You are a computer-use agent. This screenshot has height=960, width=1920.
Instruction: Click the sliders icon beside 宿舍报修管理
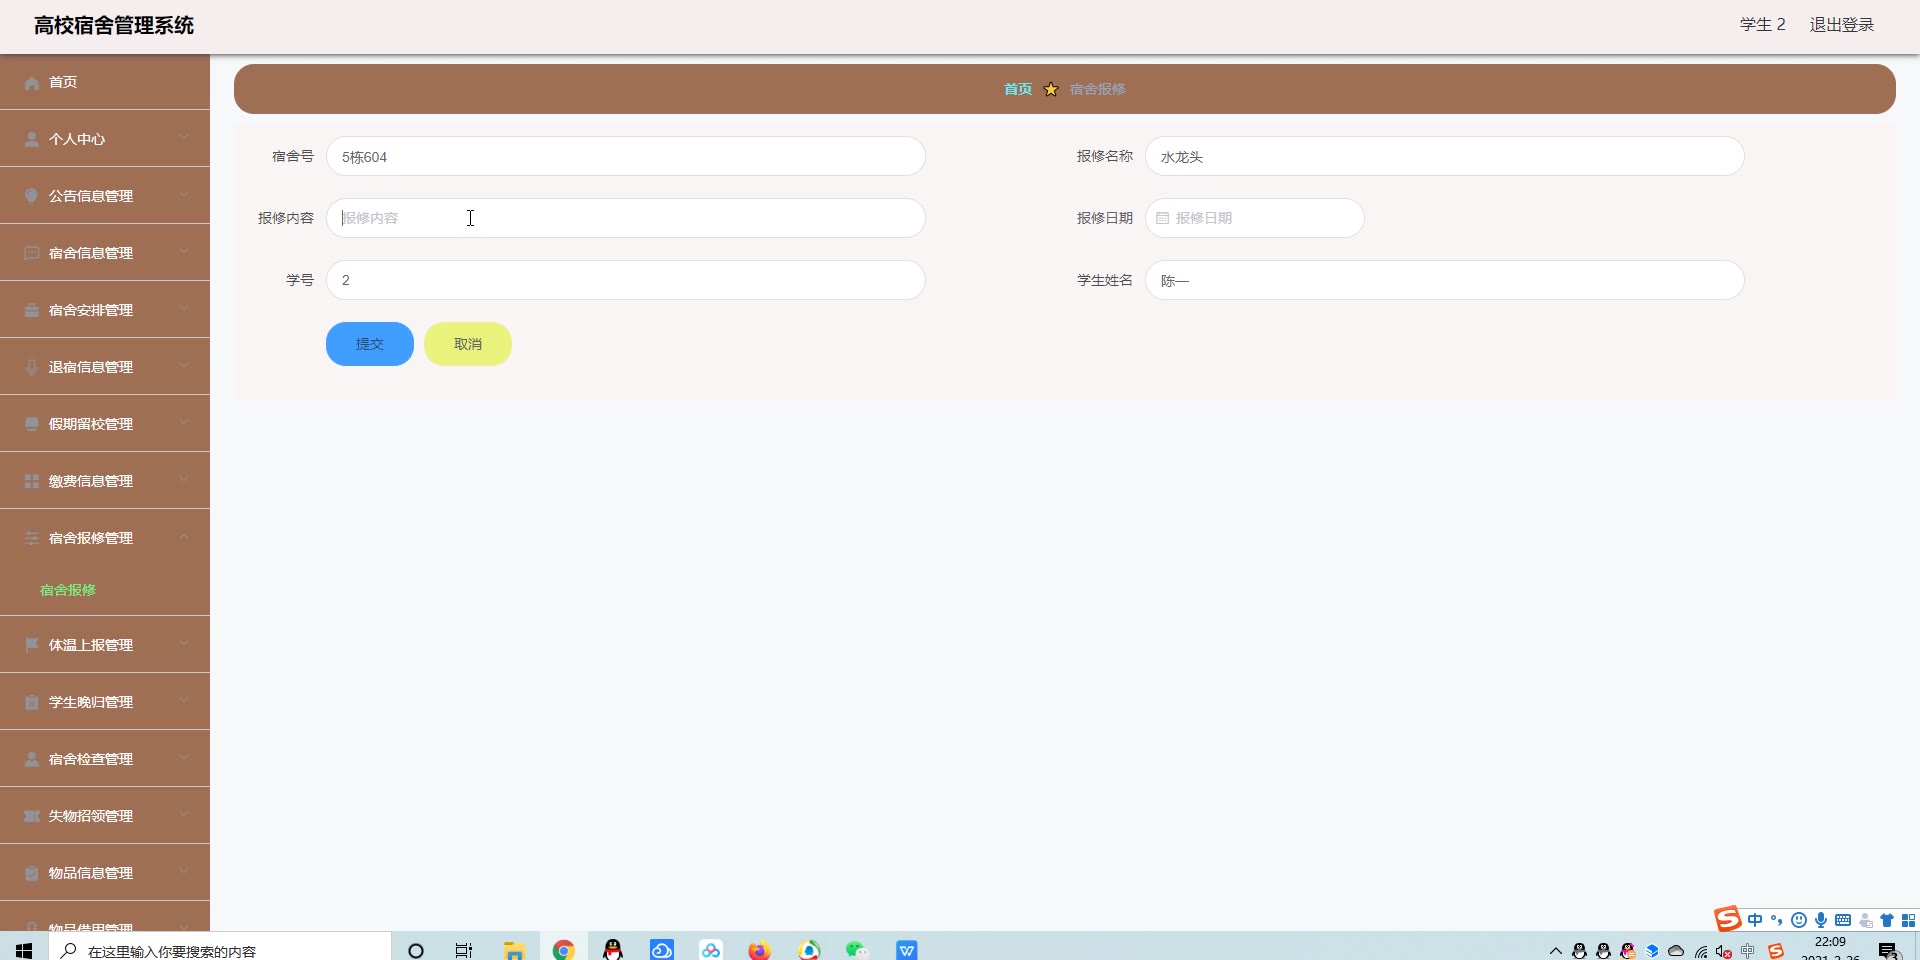[x=32, y=539]
